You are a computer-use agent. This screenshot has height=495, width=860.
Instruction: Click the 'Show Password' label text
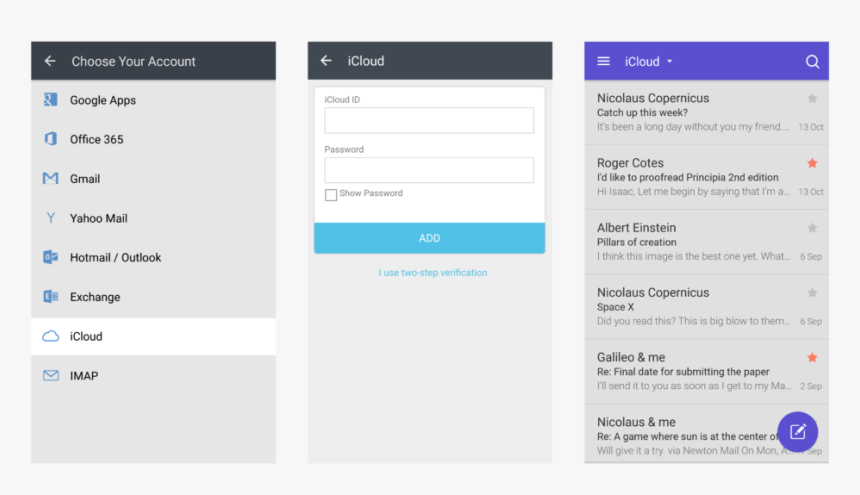point(371,193)
